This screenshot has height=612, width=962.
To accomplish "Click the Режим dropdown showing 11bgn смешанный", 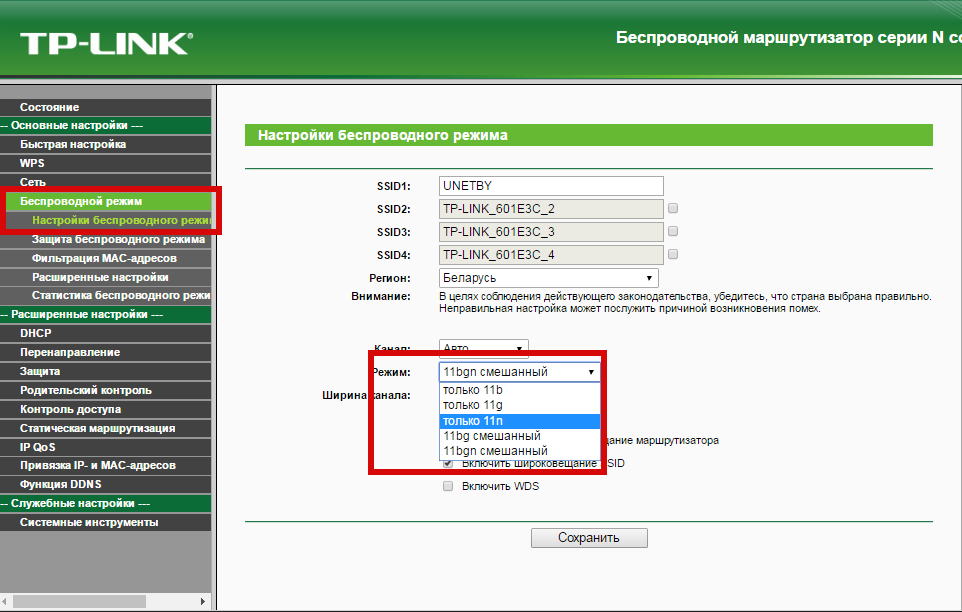I will click(520, 372).
